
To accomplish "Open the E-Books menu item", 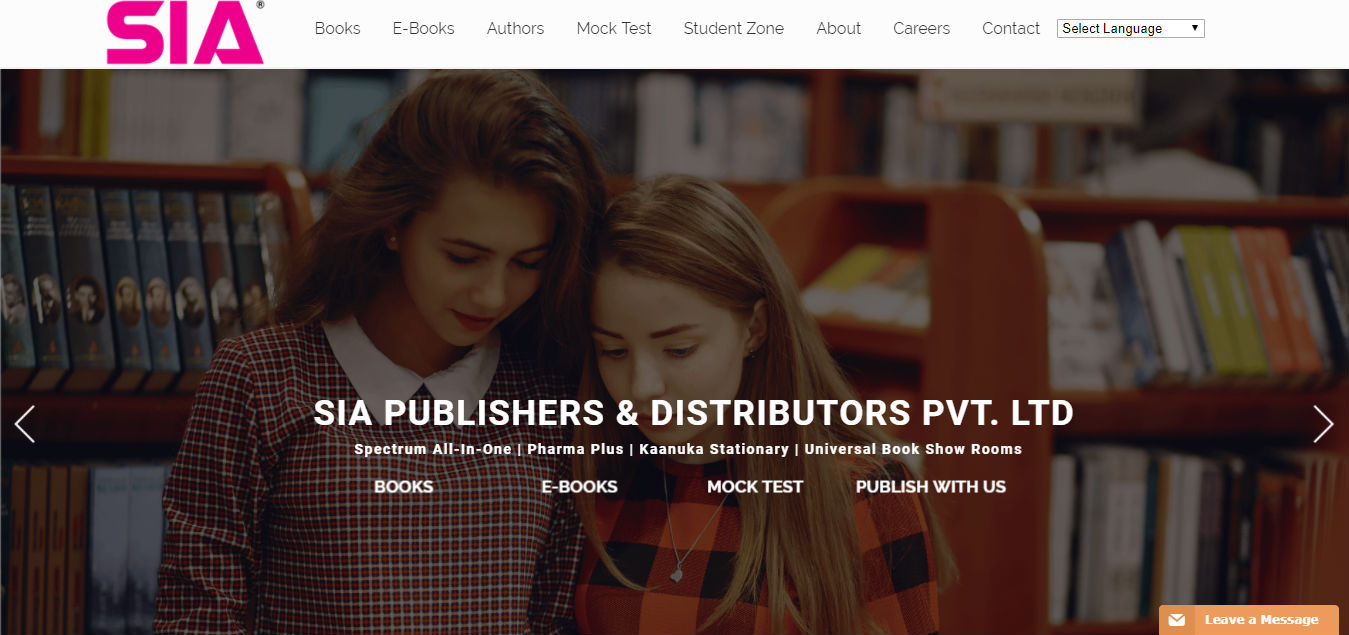I will 423,28.
